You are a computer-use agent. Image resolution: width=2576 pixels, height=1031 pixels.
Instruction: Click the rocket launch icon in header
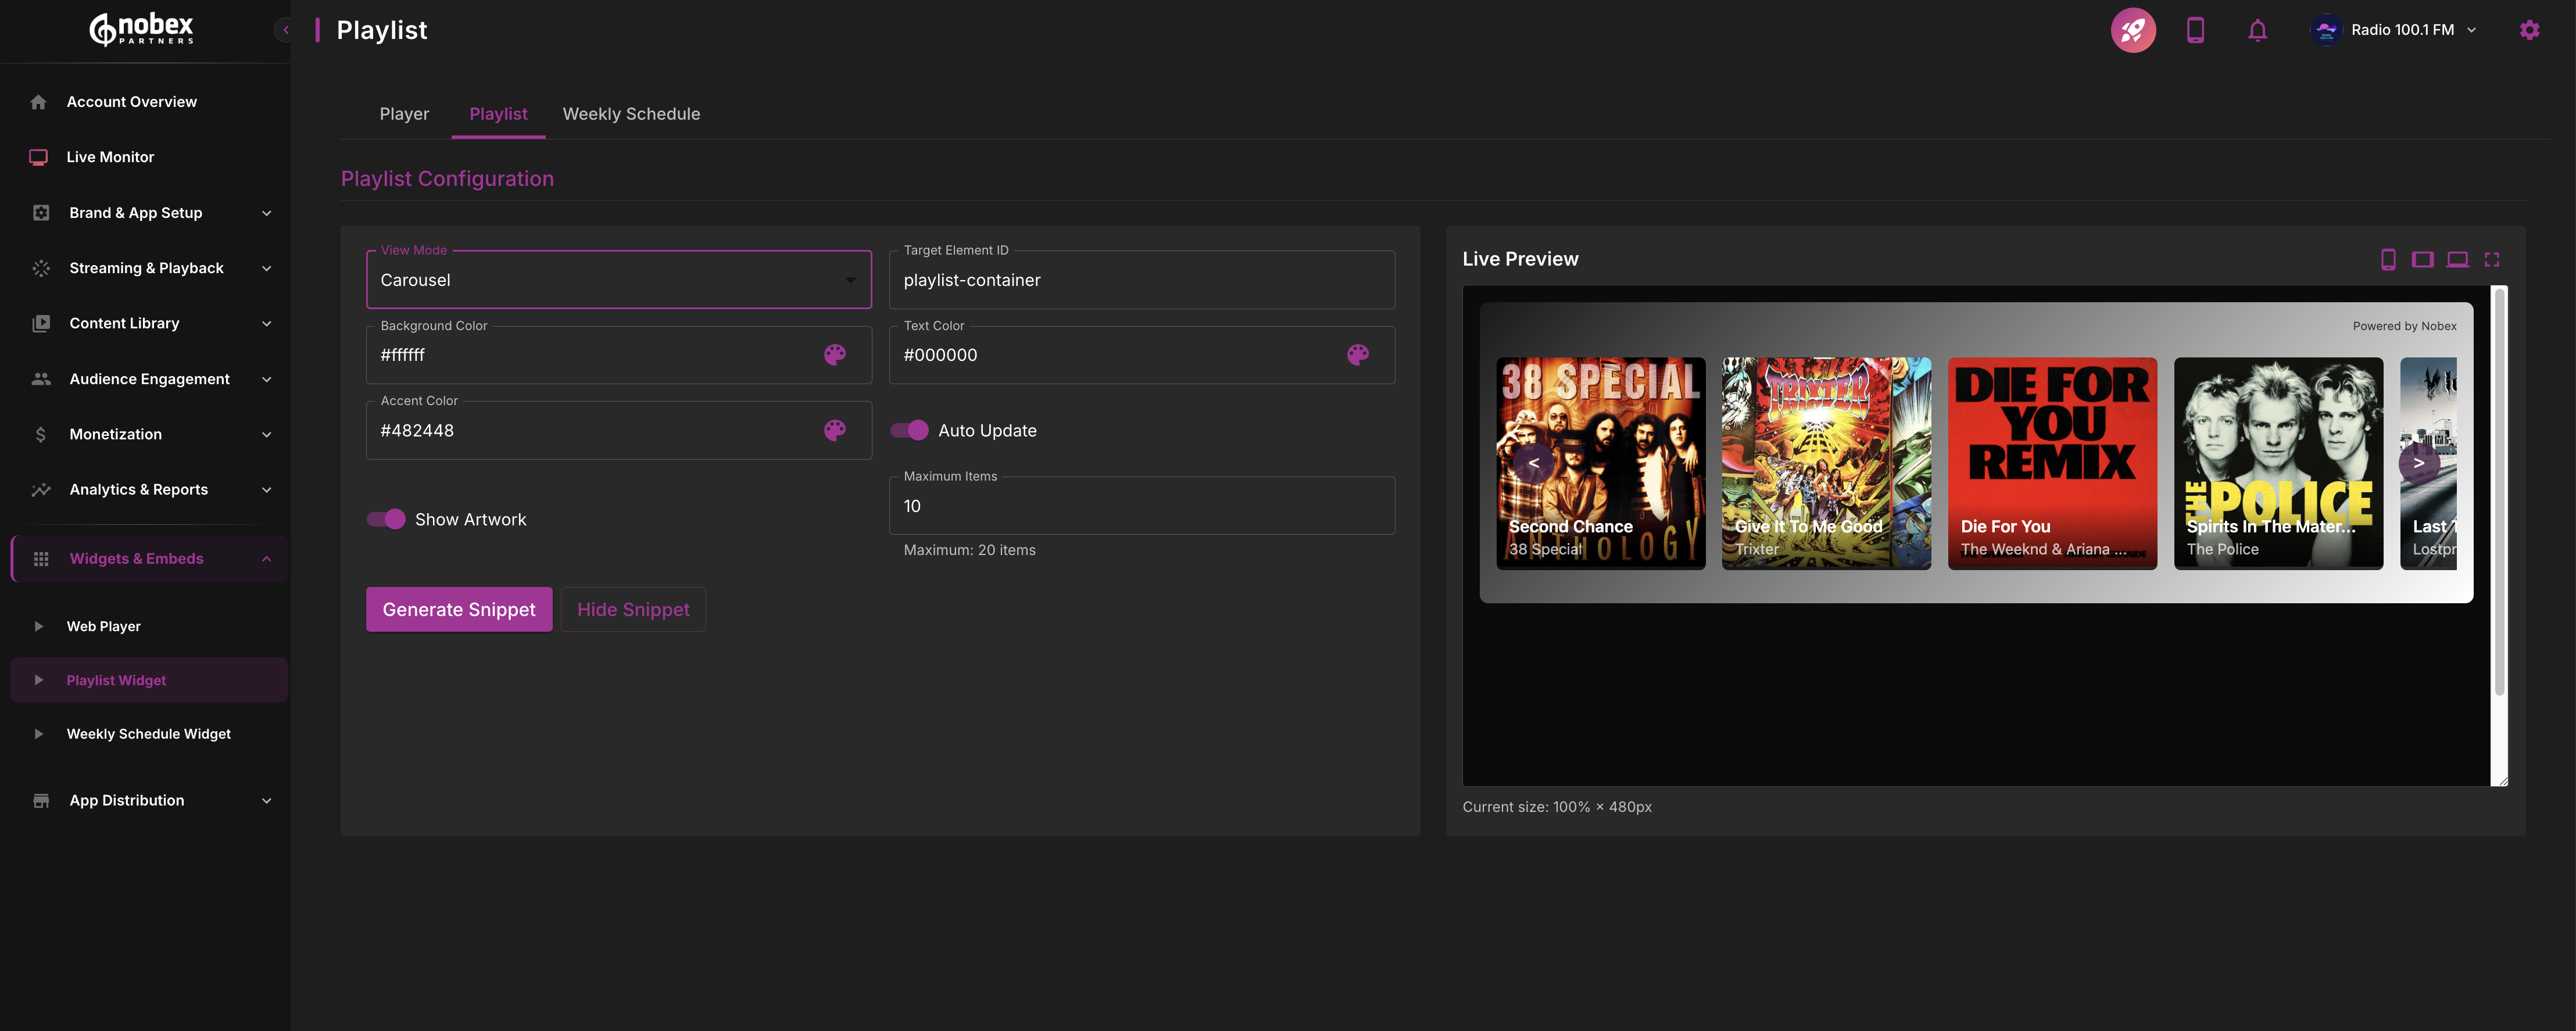2132,30
